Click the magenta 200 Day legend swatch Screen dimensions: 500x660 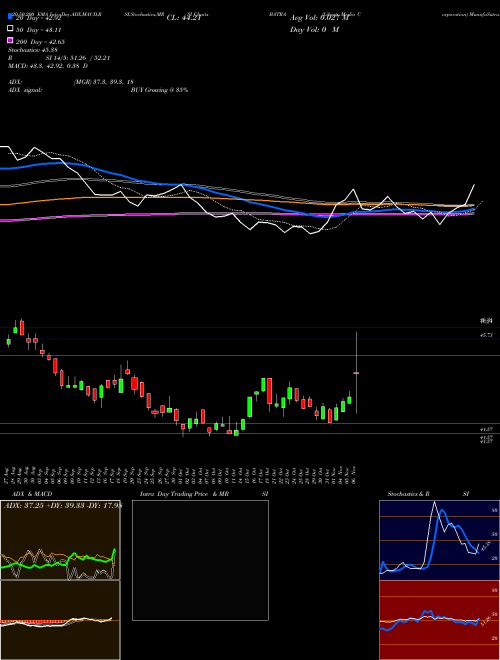[x=11, y=40]
